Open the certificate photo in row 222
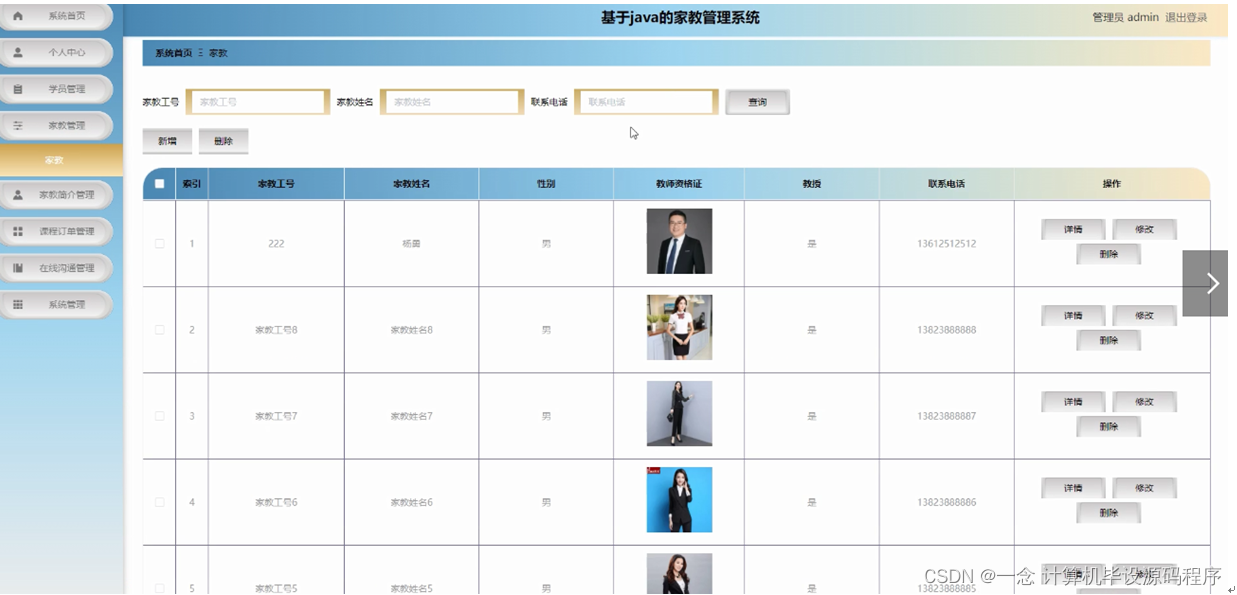The height and width of the screenshot is (595, 1237). pos(679,241)
